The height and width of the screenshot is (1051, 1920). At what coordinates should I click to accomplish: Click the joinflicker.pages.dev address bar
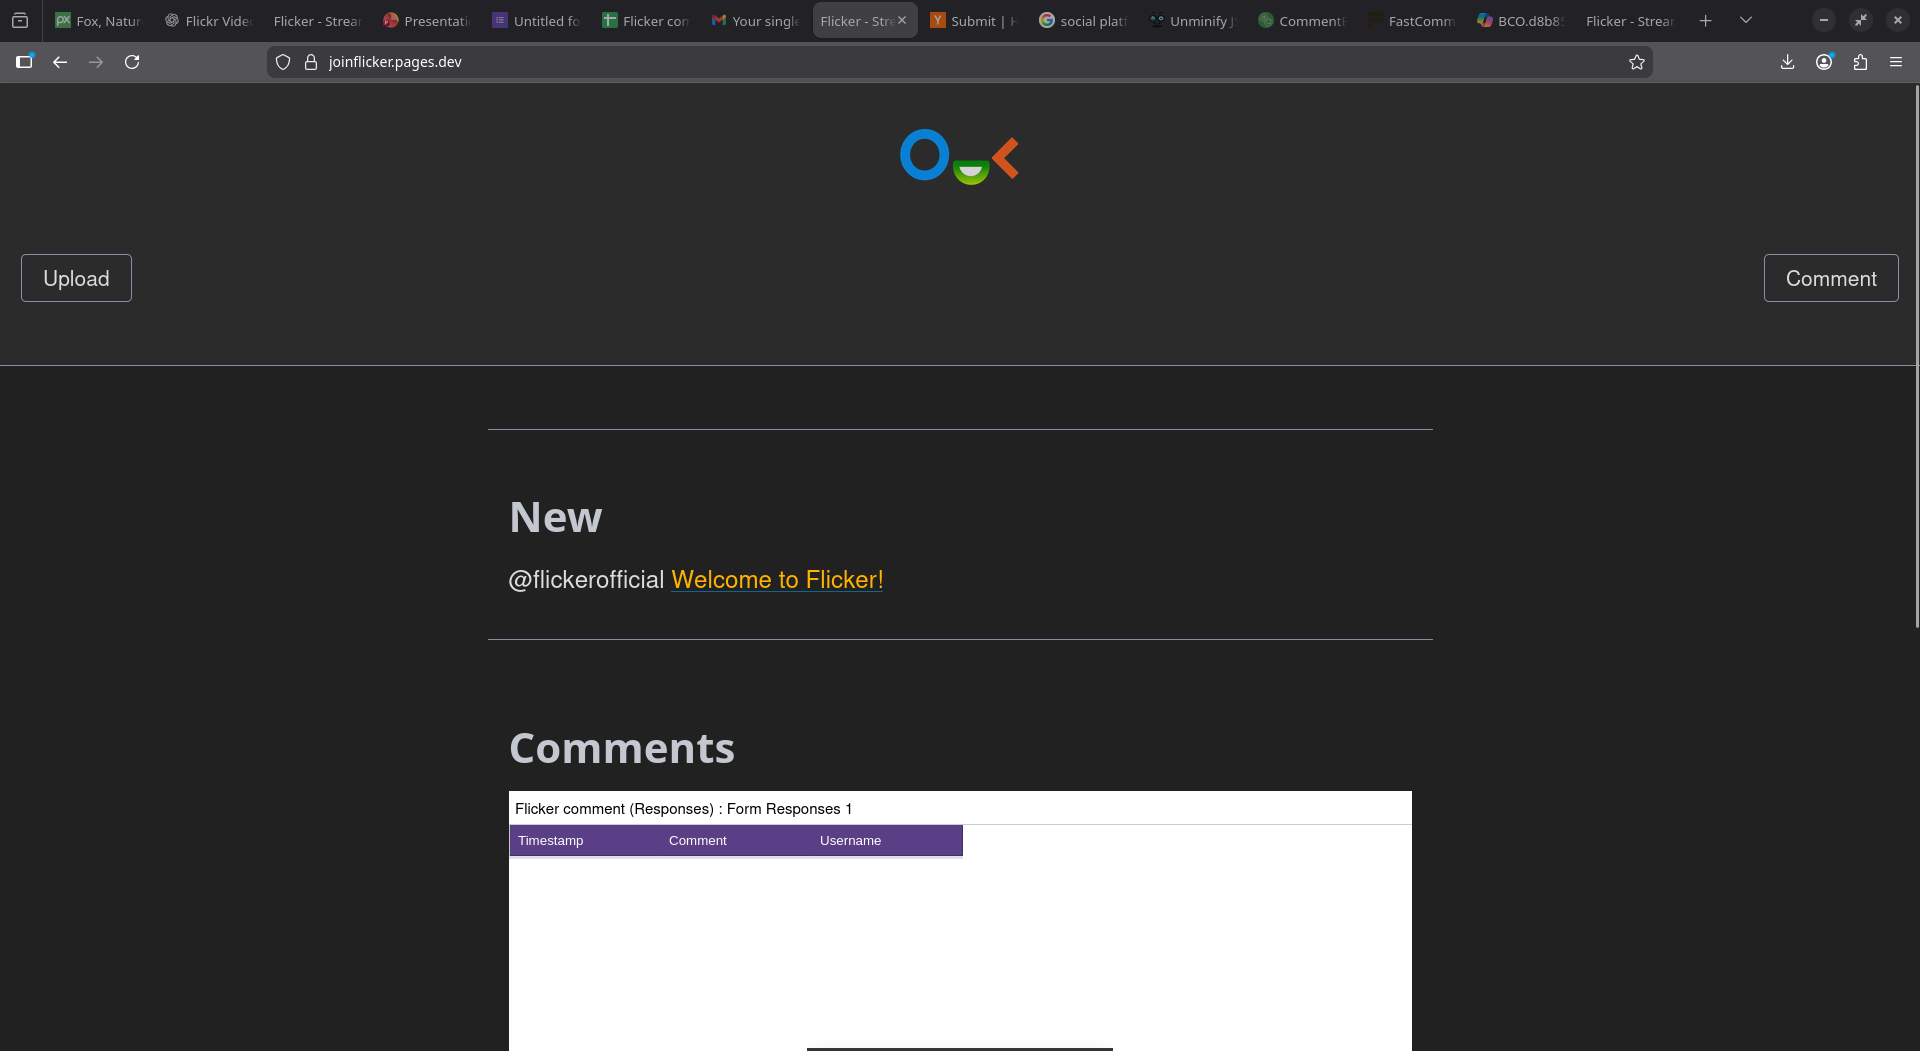[x=960, y=62]
